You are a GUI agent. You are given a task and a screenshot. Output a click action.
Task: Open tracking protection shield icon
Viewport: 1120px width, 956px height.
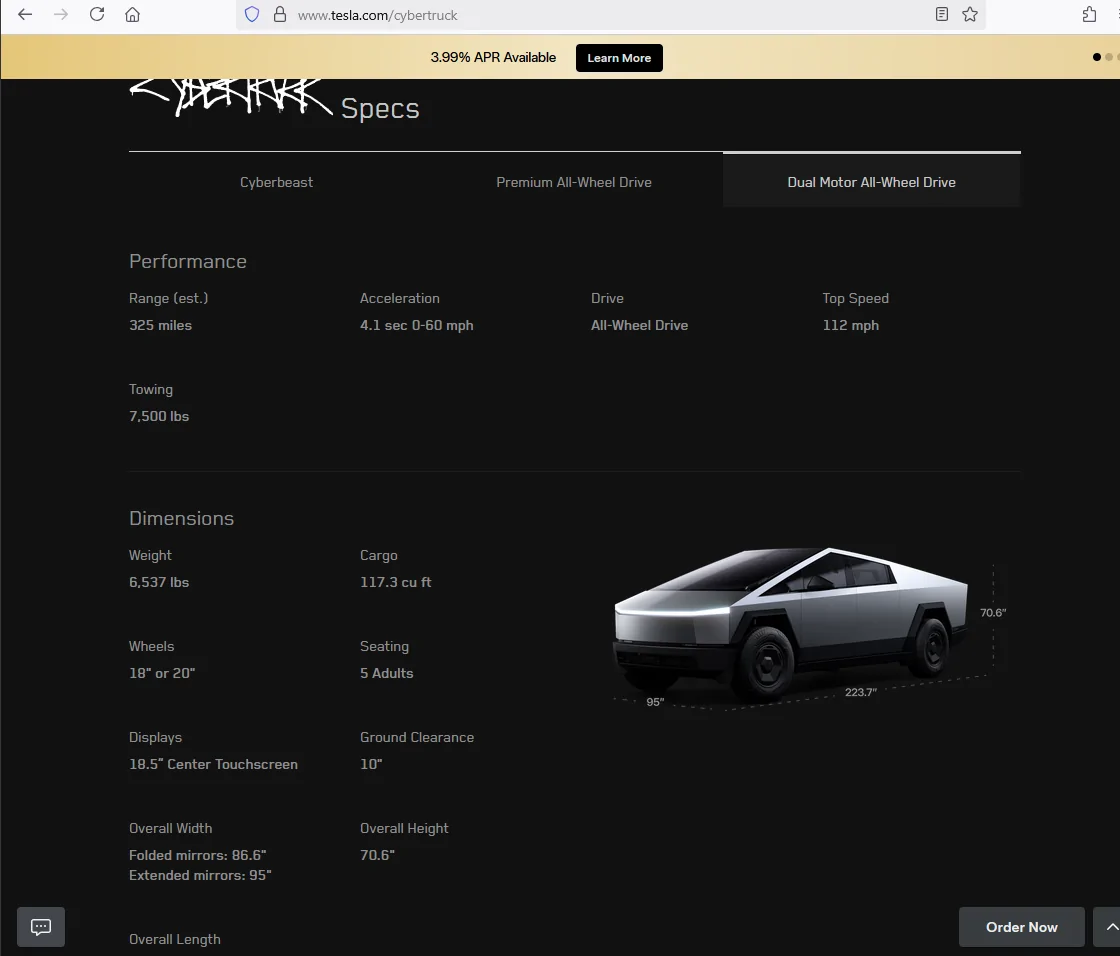252,14
